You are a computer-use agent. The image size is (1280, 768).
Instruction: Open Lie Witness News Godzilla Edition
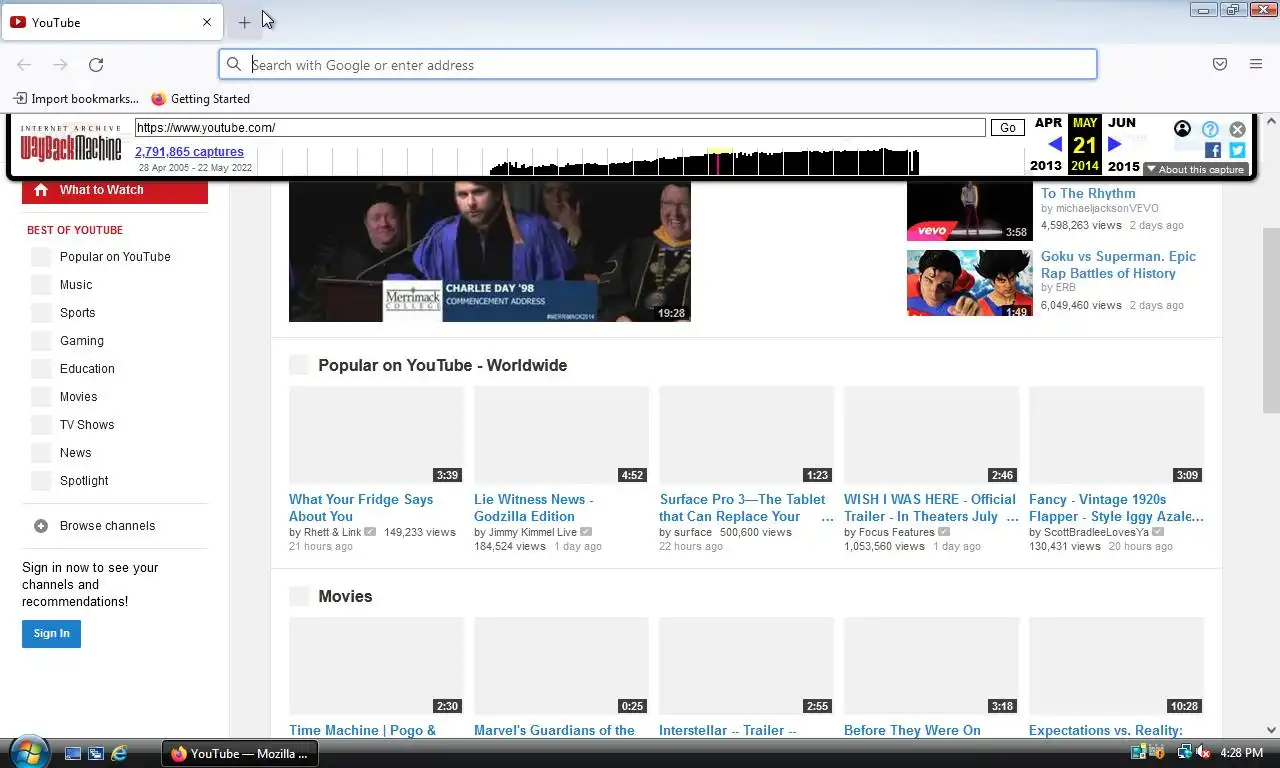pos(533,508)
